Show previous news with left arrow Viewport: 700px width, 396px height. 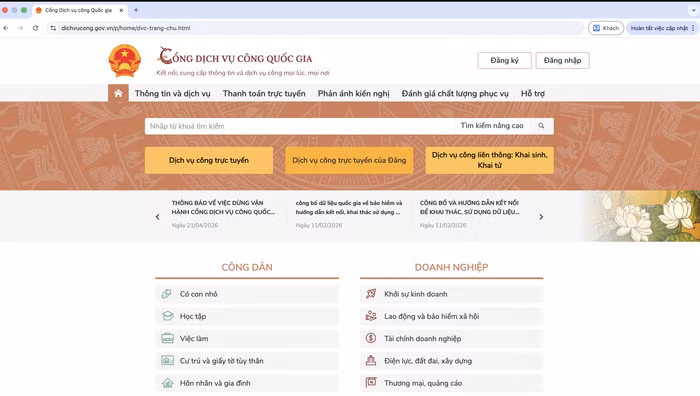click(158, 217)
